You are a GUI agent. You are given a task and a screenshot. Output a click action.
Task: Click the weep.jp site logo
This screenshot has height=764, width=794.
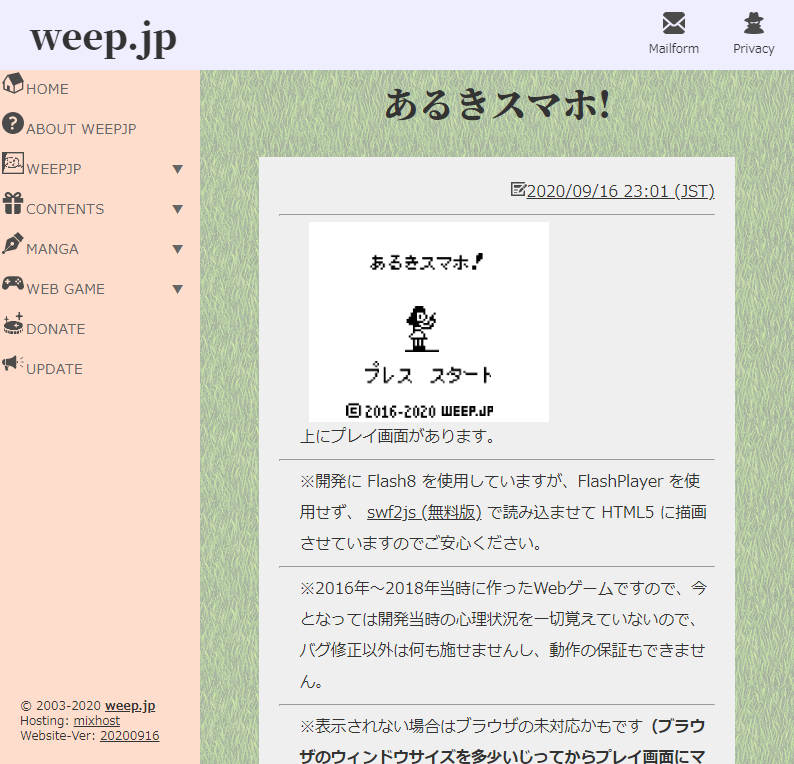point(103,38)
